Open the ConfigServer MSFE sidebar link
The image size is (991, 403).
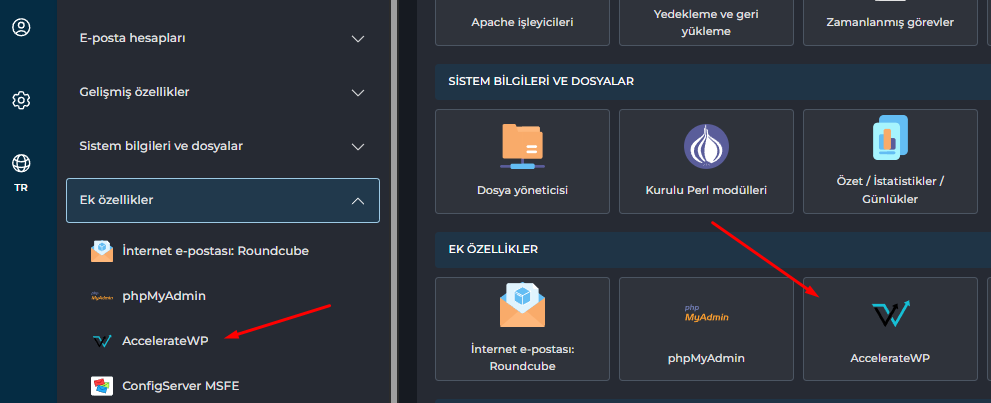(x=181, y=385)
